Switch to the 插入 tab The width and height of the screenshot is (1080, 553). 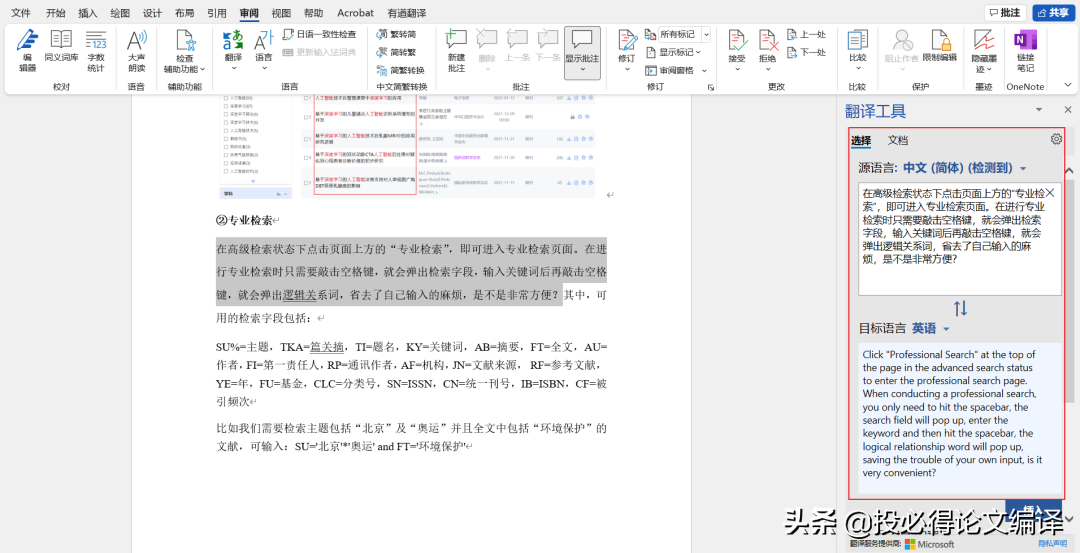click(x=88, y=12)
